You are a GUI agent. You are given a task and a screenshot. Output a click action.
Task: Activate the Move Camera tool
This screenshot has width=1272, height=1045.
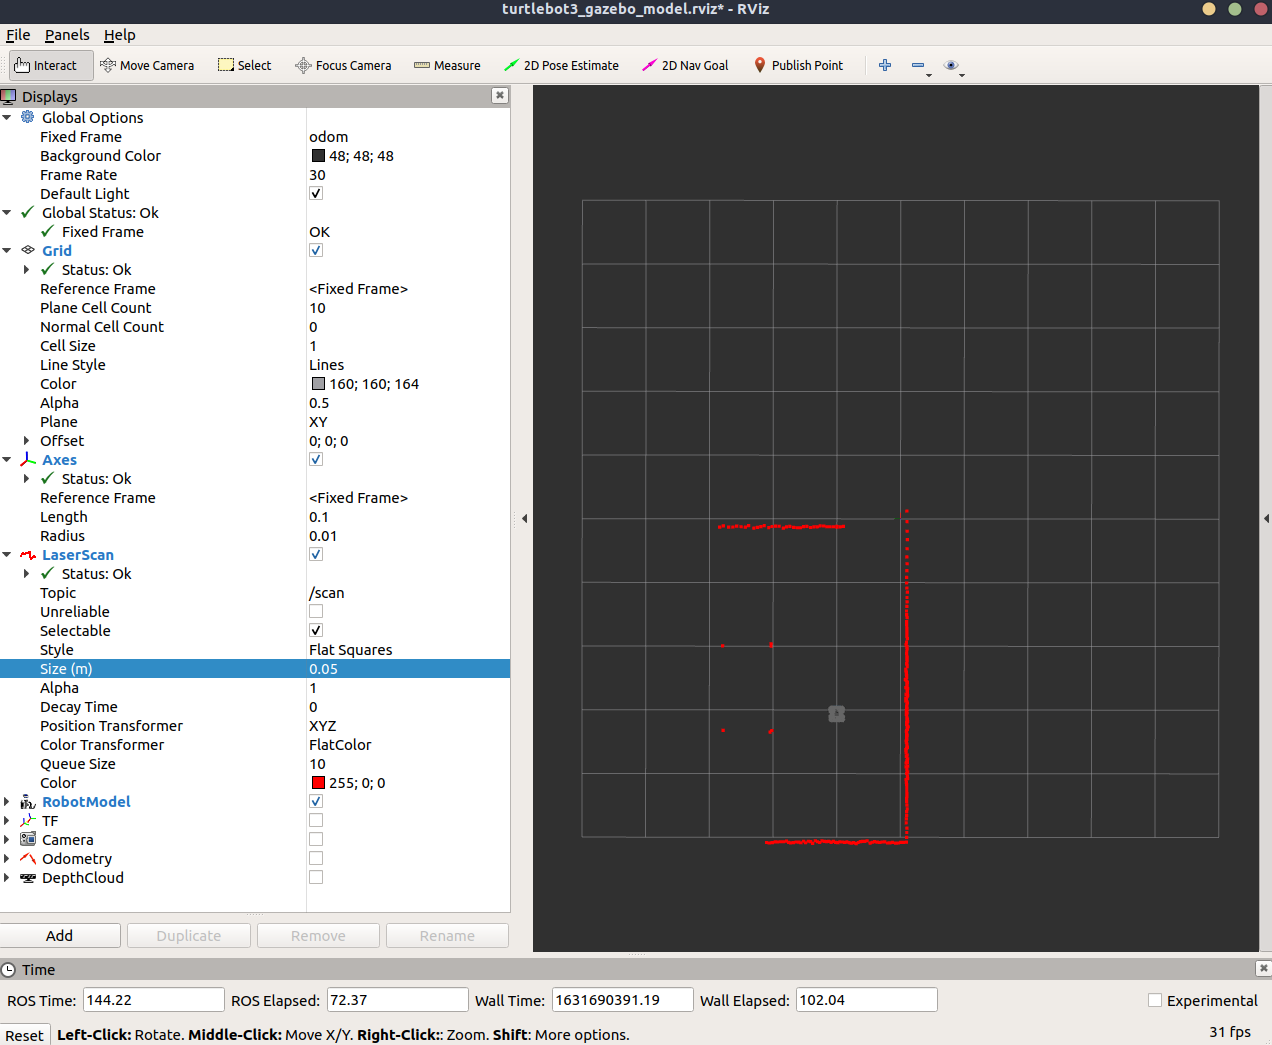(148, 66)
